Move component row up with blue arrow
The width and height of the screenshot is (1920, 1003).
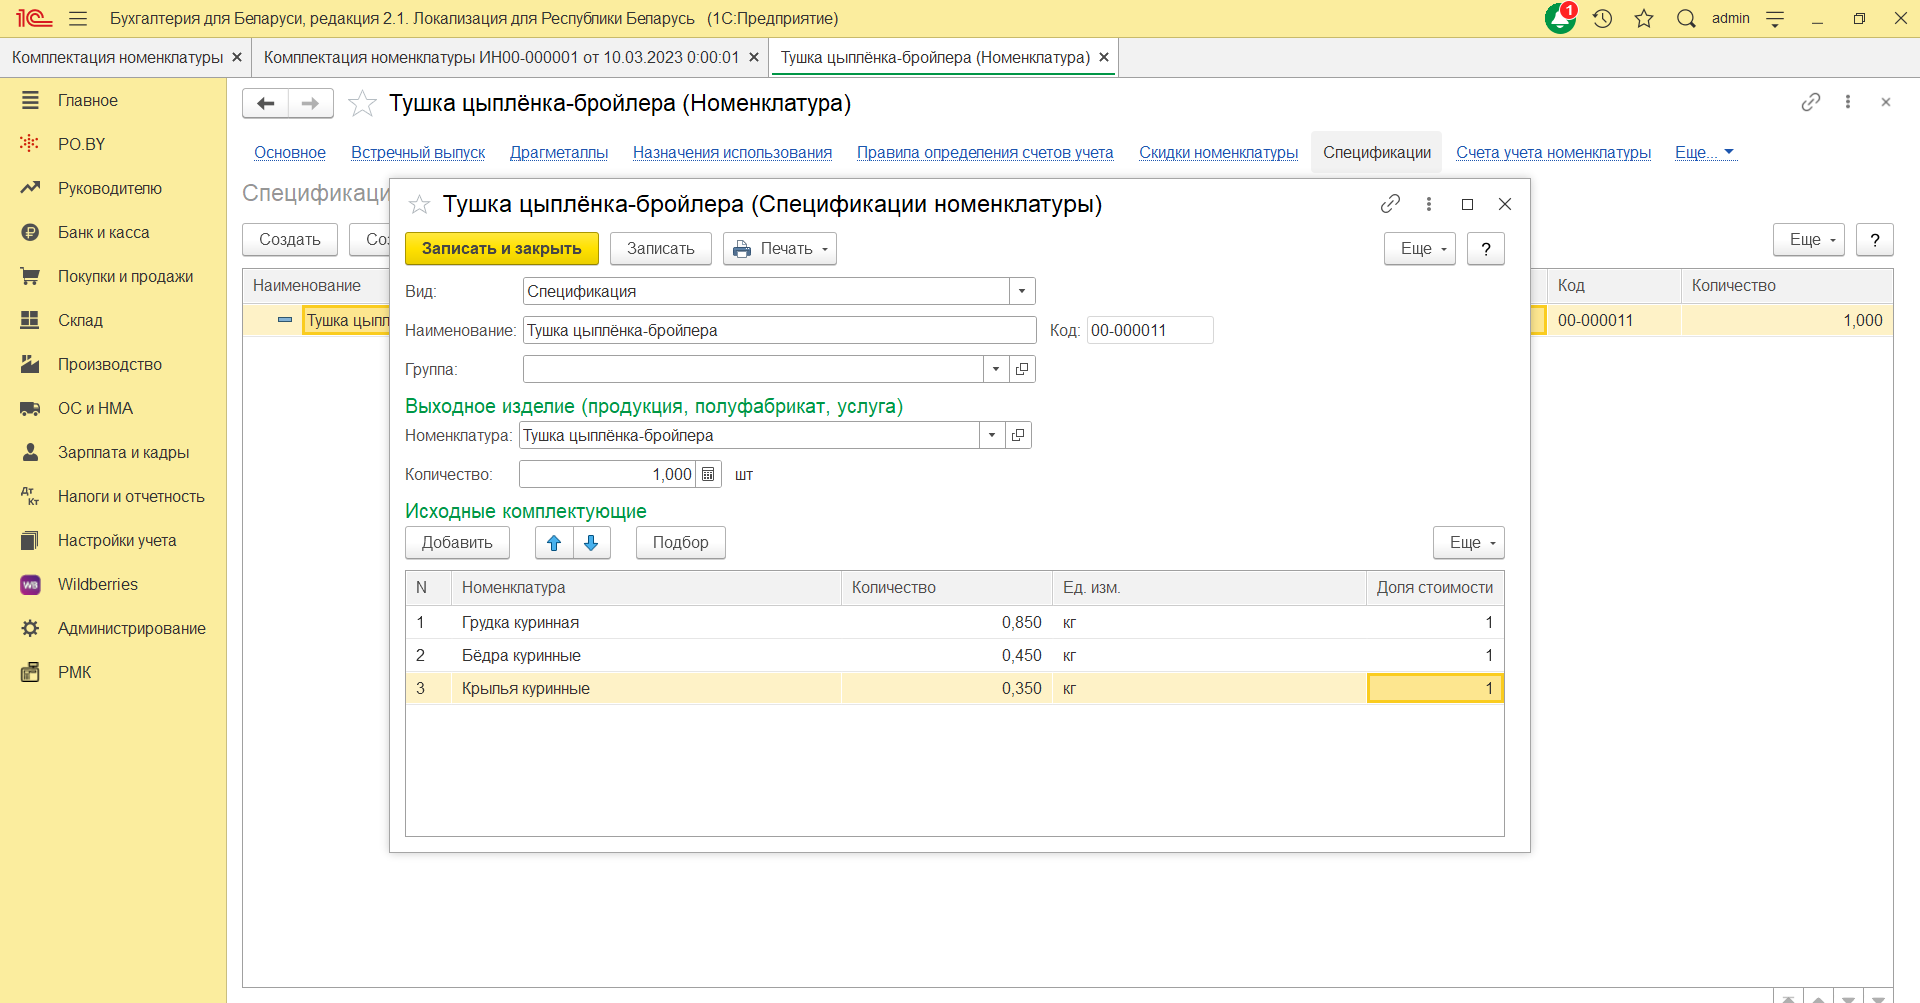(x=554, y=543)
